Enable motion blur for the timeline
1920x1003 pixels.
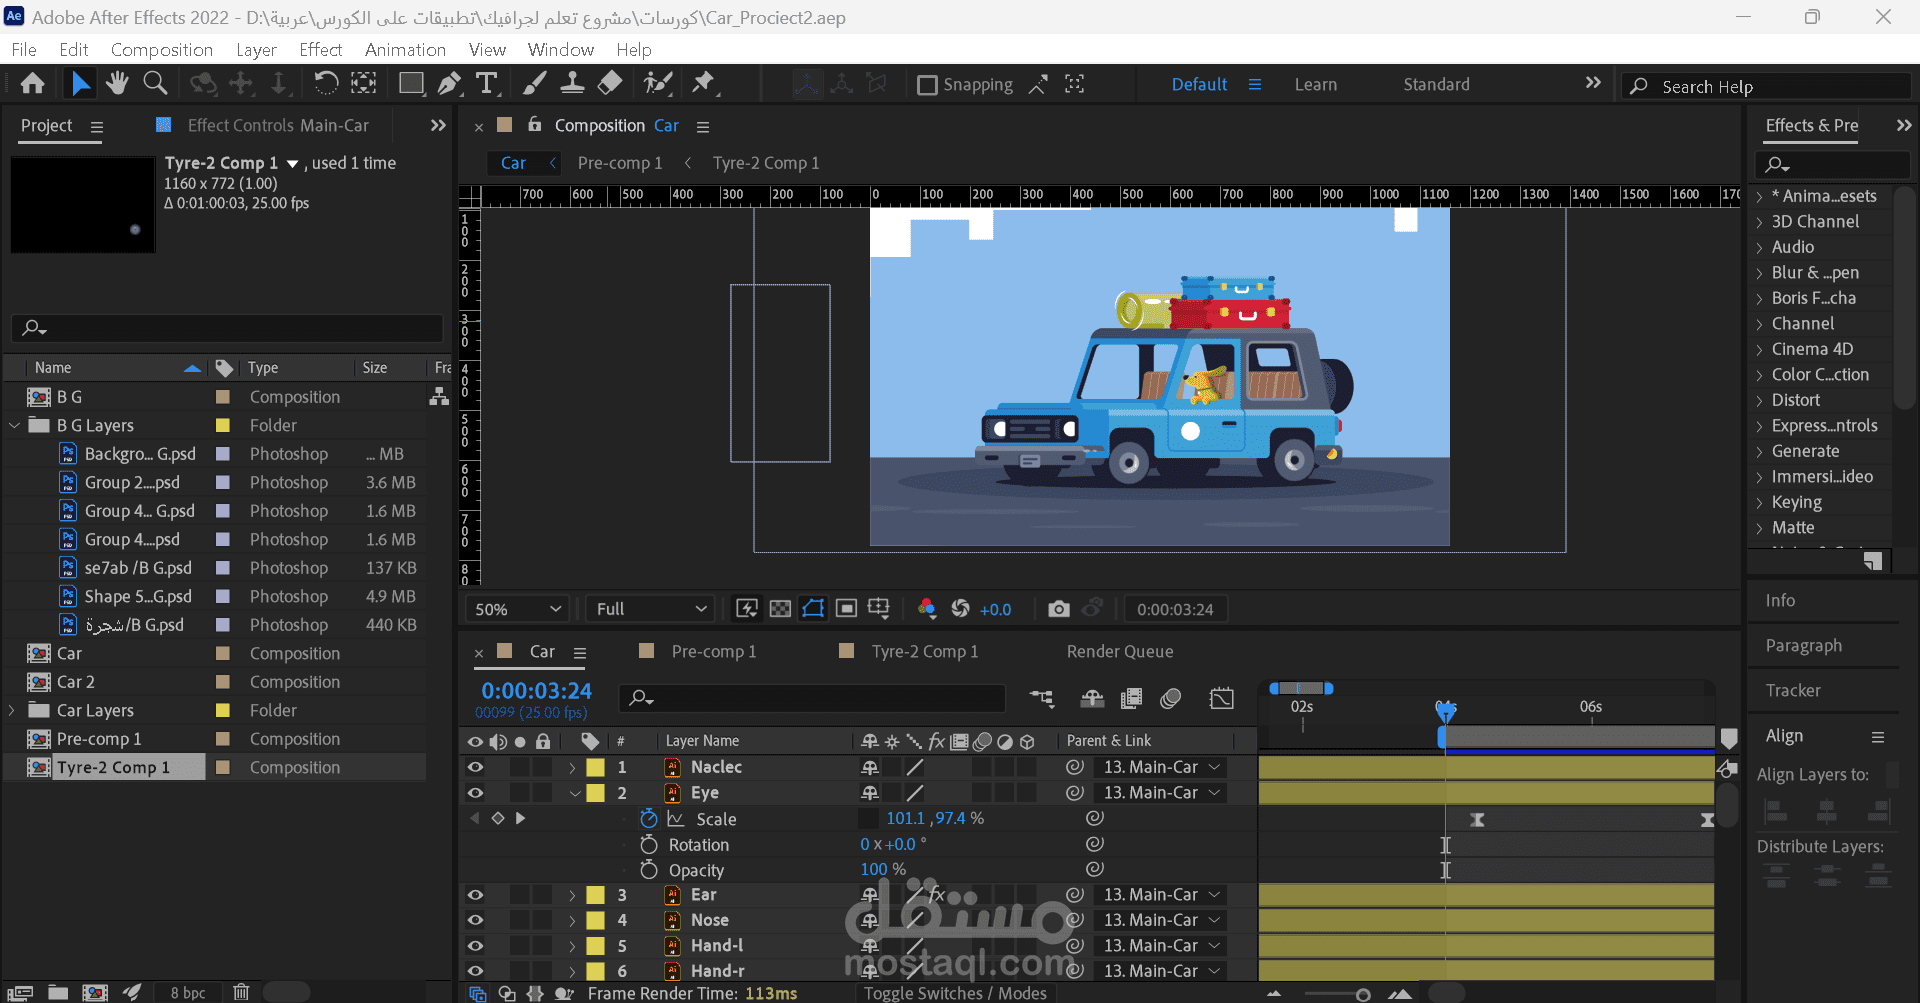point(1171,699)
